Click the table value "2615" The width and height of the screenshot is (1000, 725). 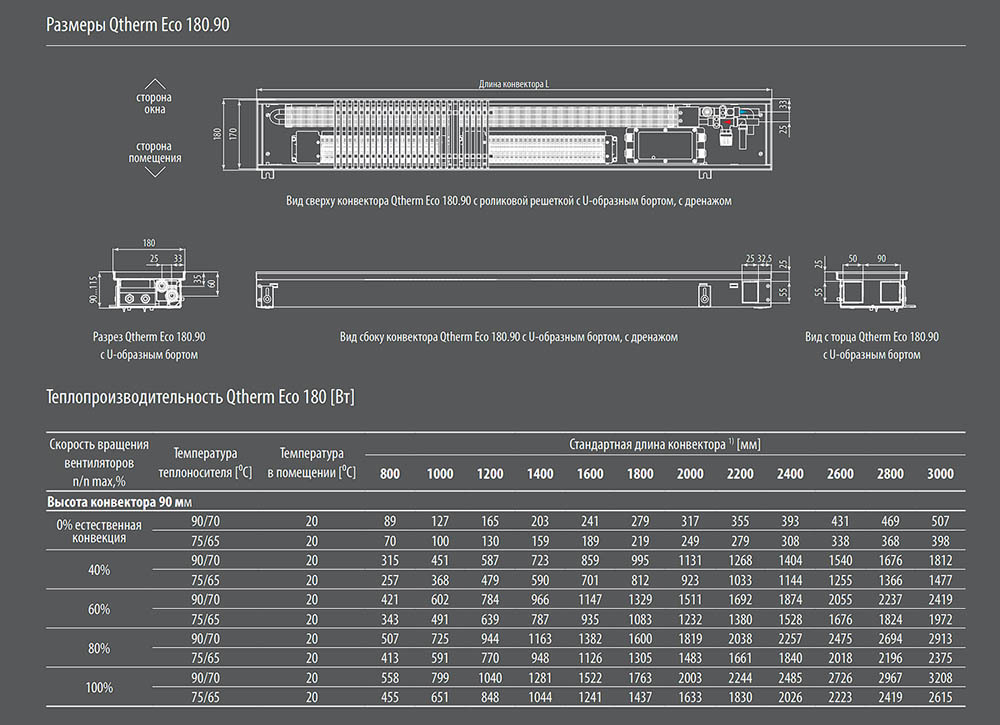pos(940,698)
